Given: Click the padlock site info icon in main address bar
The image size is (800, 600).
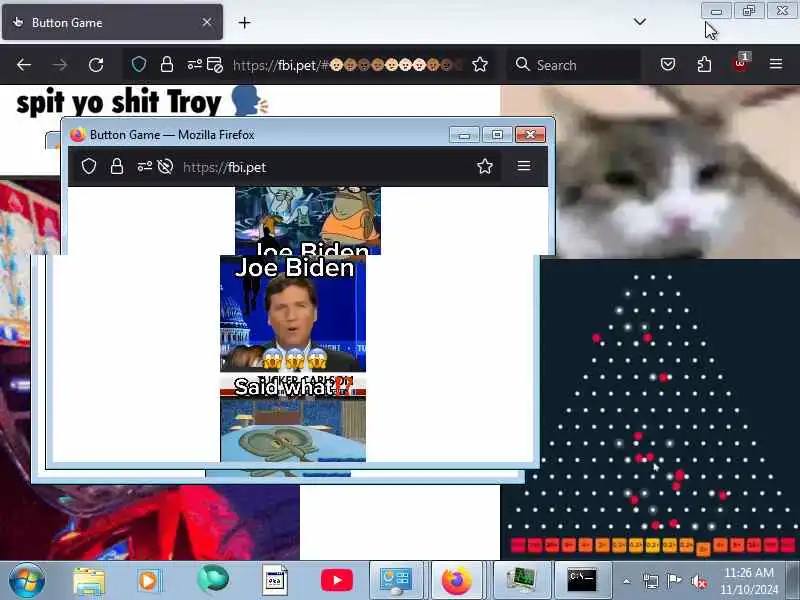Looking at the screenshot, I should pyautogui.click(x=167, y=64).
